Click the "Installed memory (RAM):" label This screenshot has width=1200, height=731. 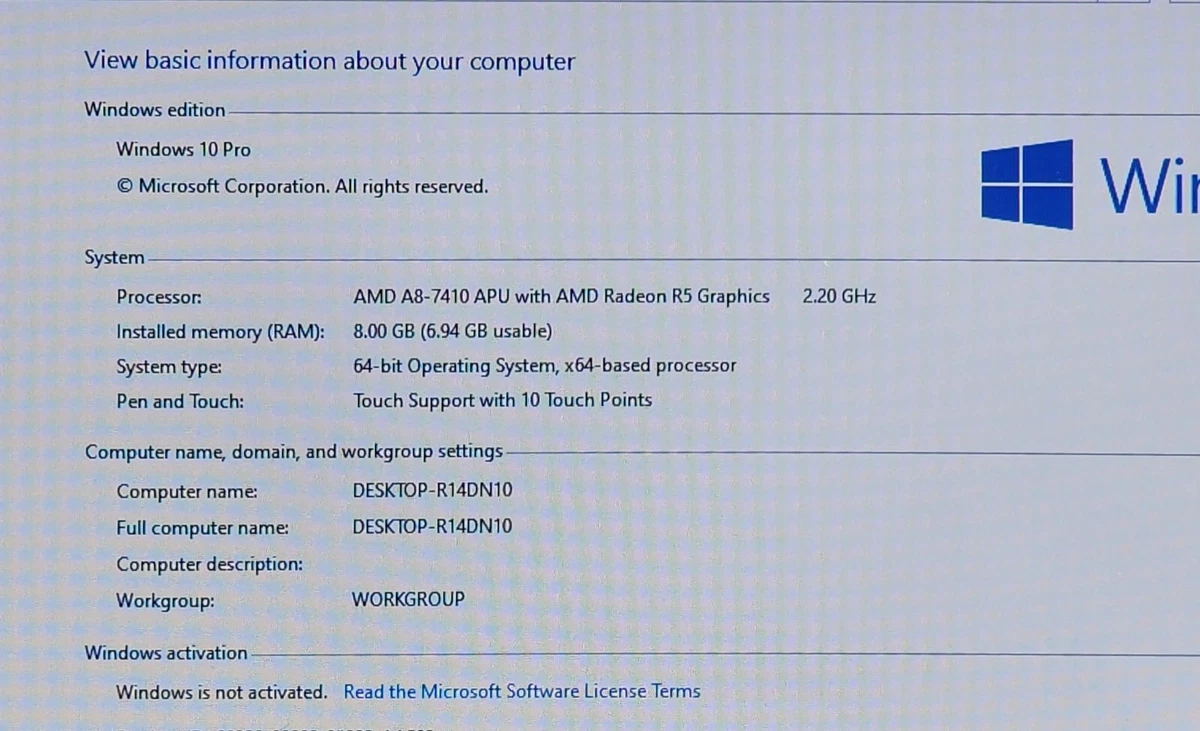tap(220, 332)
